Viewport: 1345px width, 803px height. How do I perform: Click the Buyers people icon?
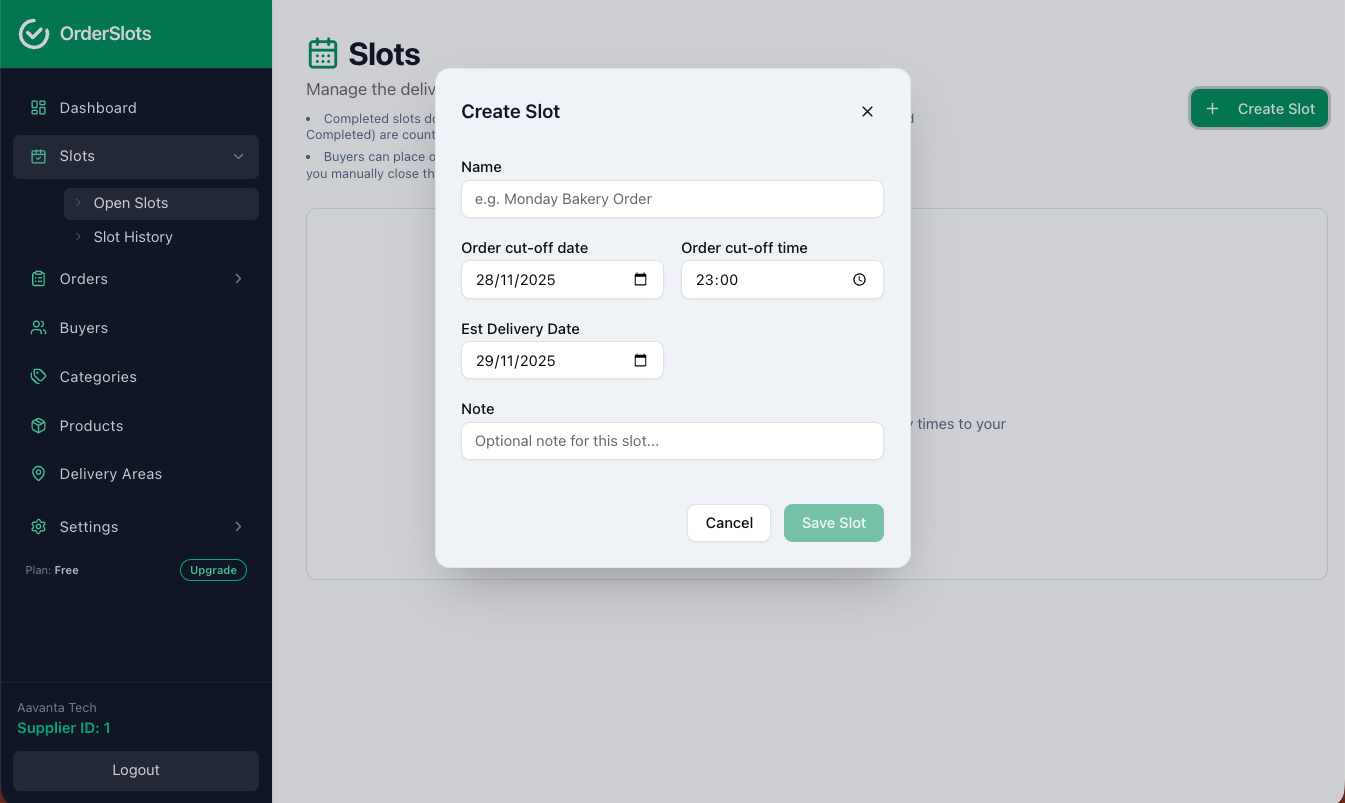coord(38,327)
